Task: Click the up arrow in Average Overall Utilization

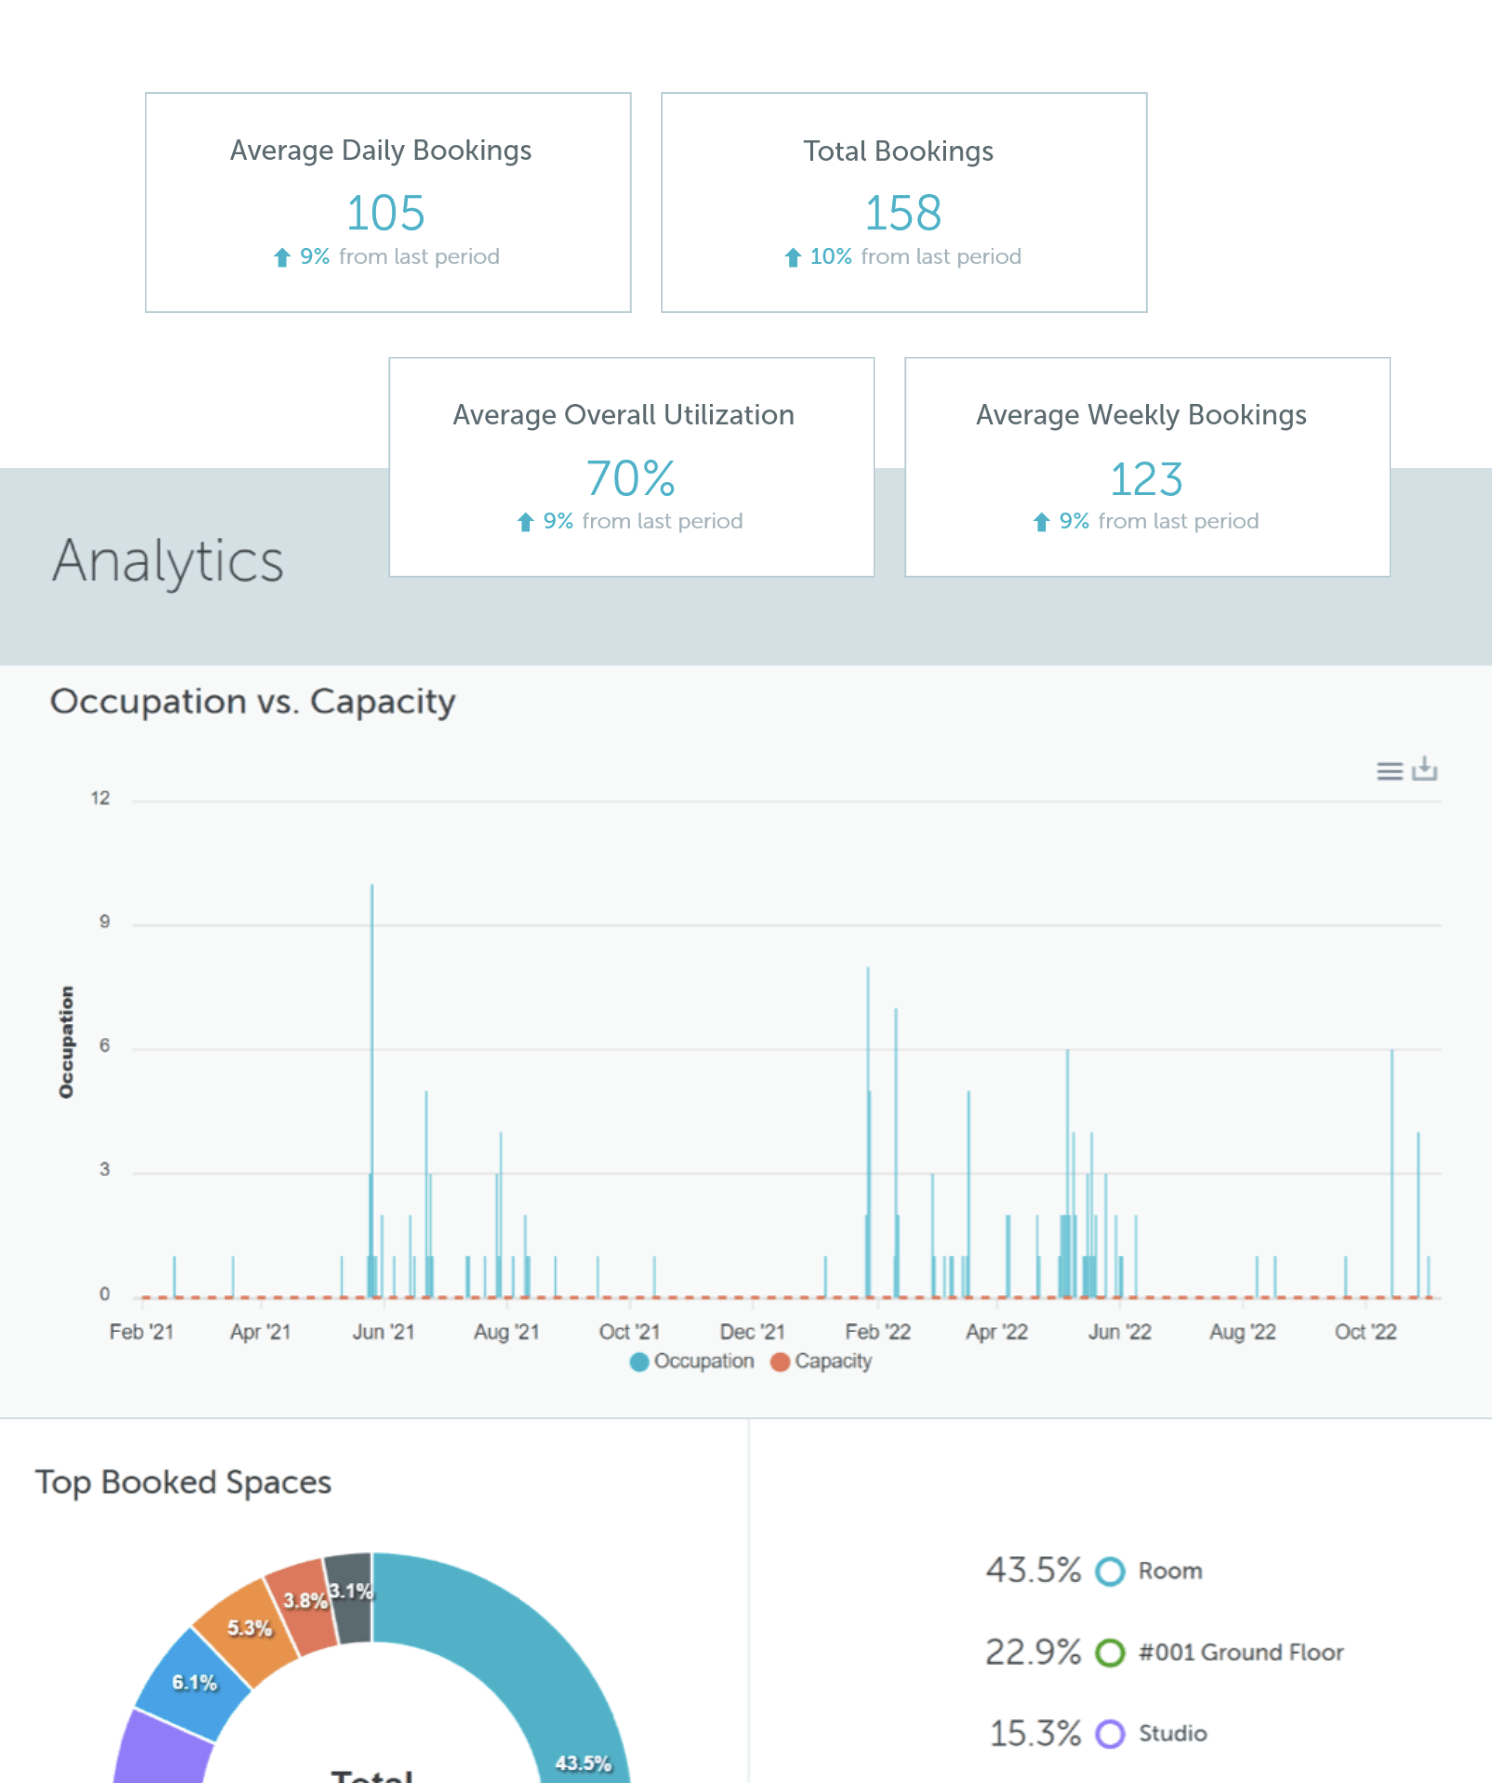Action: coord(525,522)
